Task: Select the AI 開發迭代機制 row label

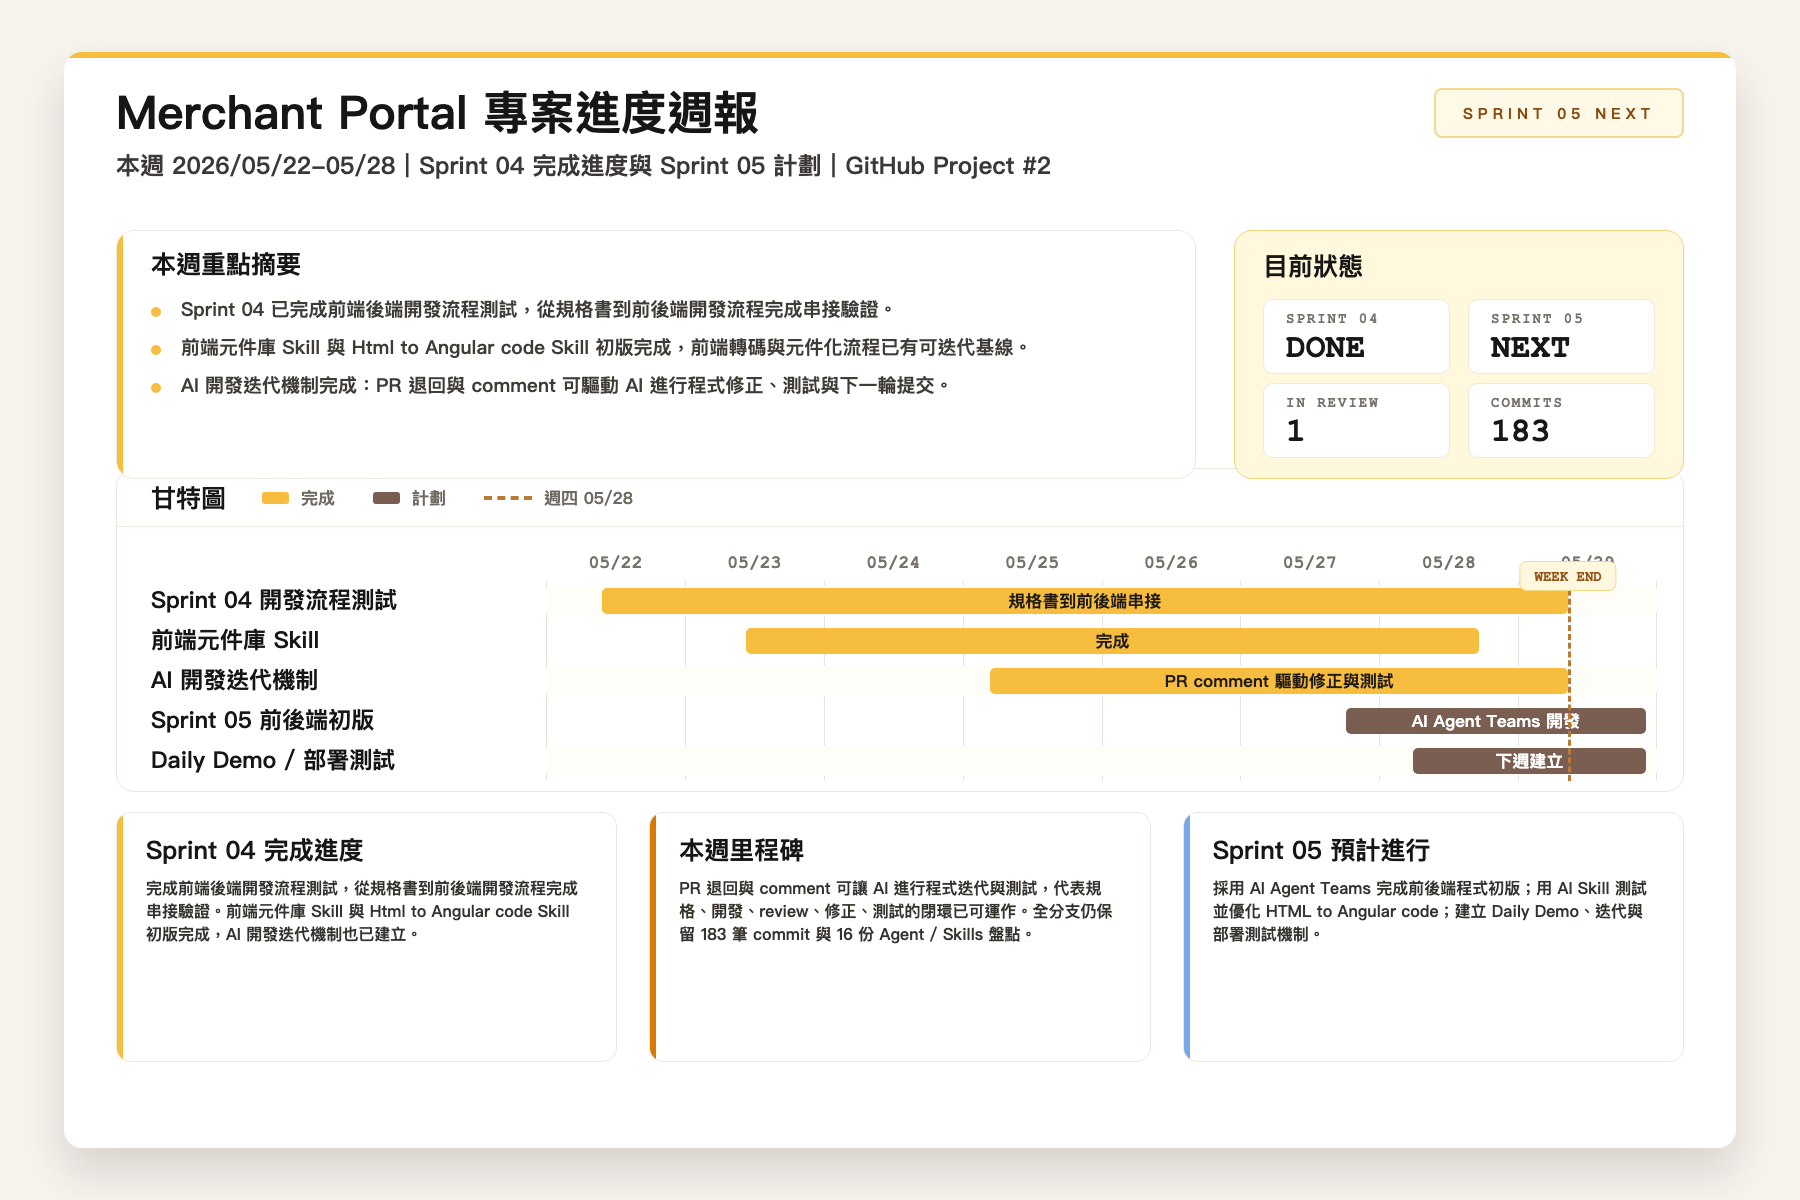Action: click(234, 680)
